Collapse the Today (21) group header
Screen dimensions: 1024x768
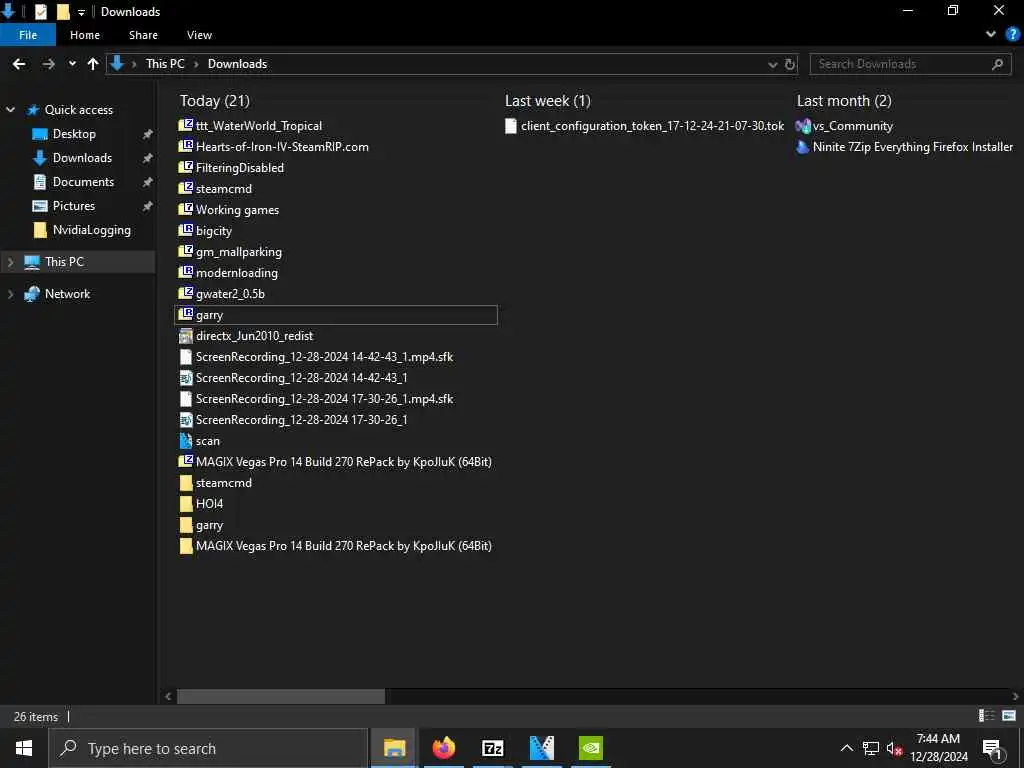click(x=214, y=101)
